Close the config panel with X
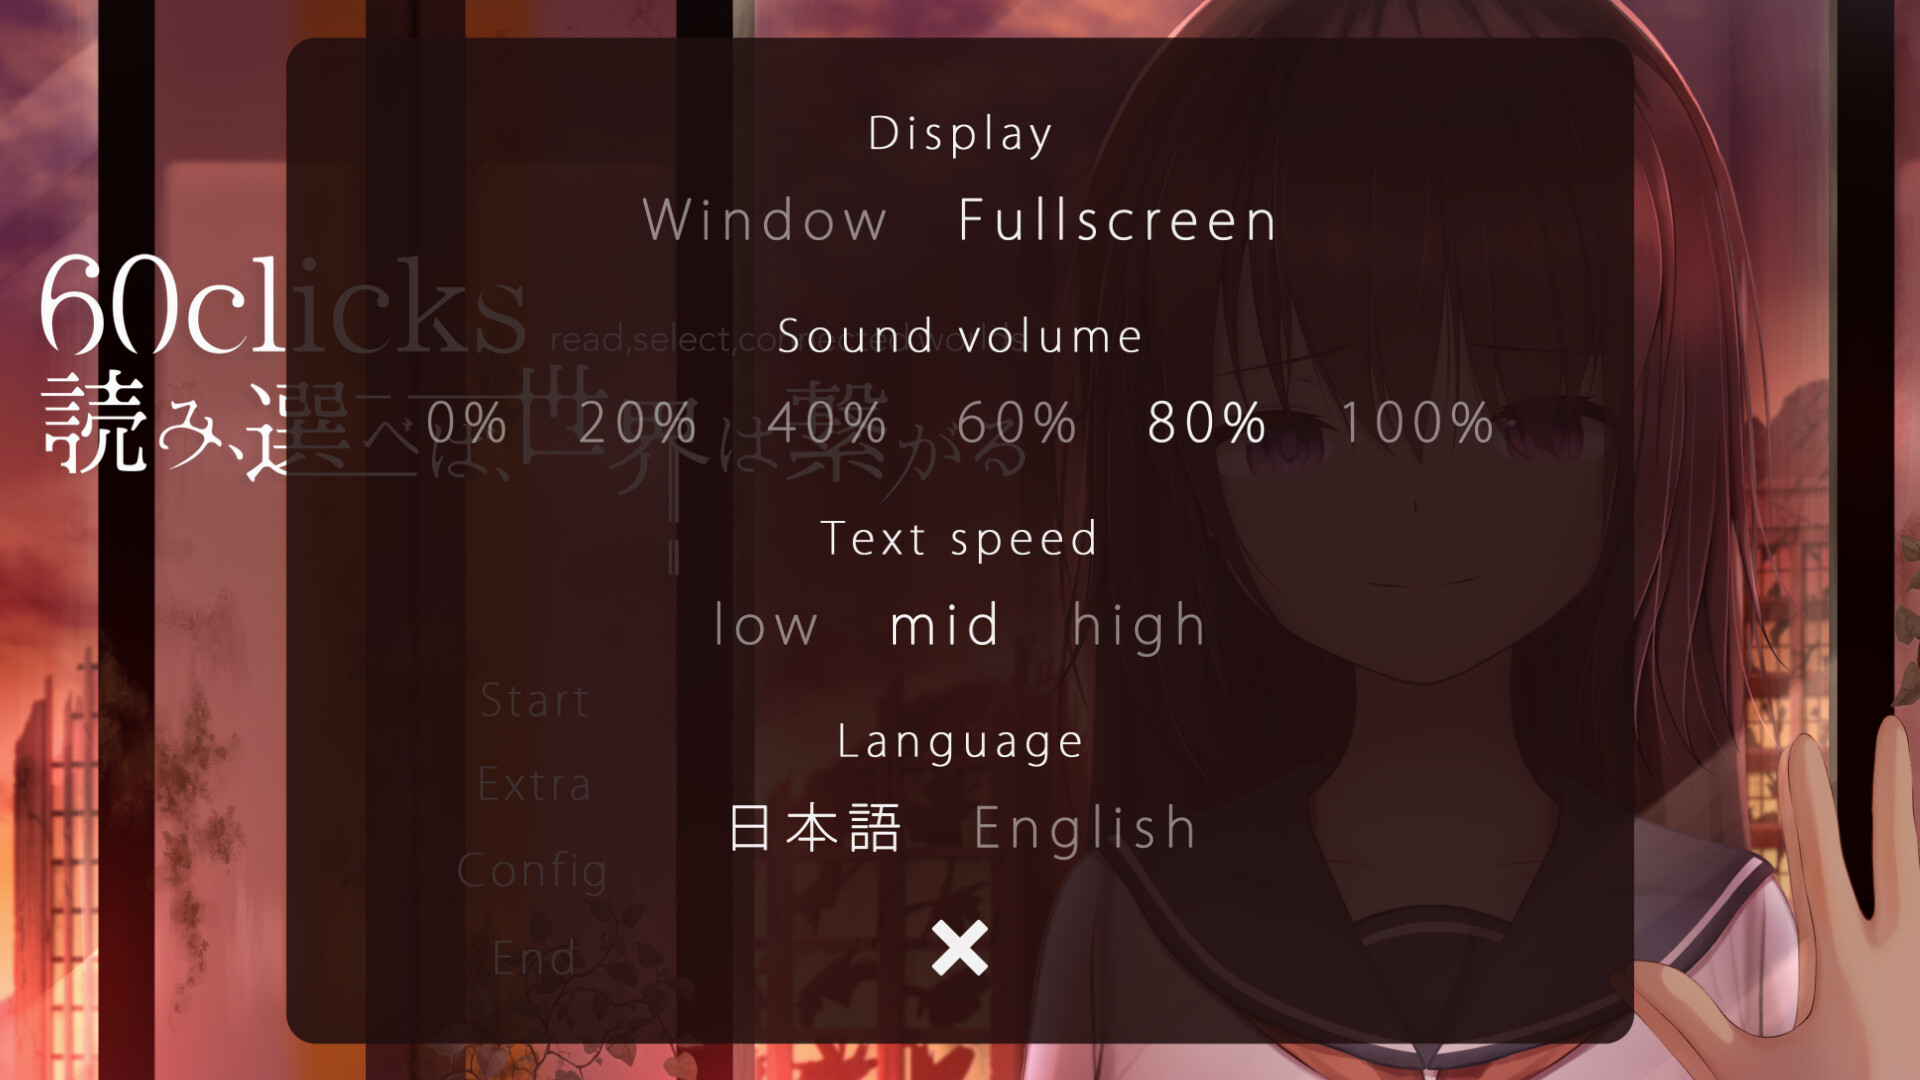 pos(960,945)
